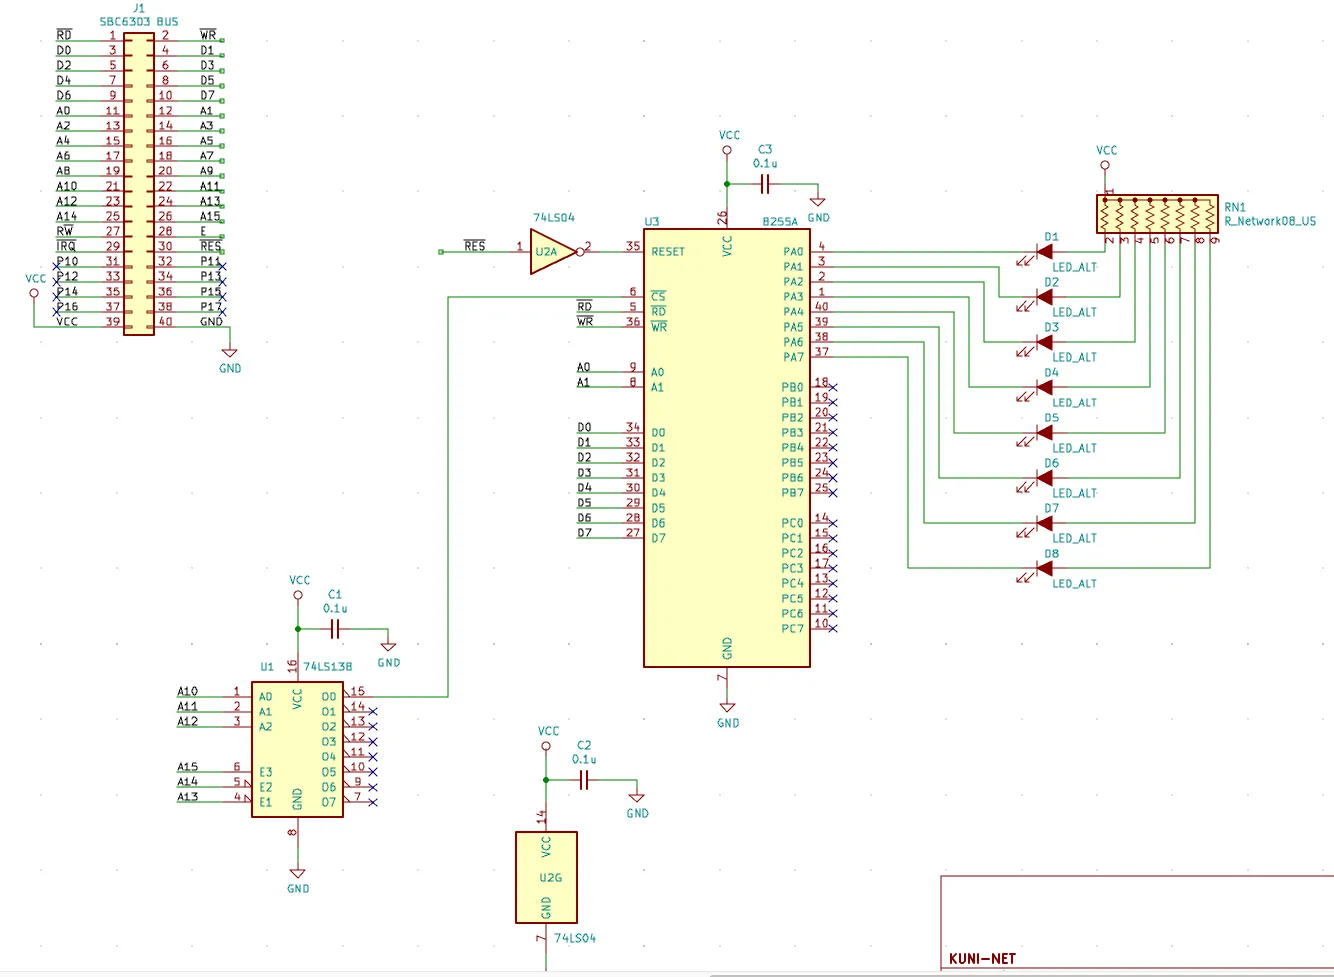Screen dimensions: 1334x977
Task: Click the A15 net label at U1 E3
Action: 188,767
